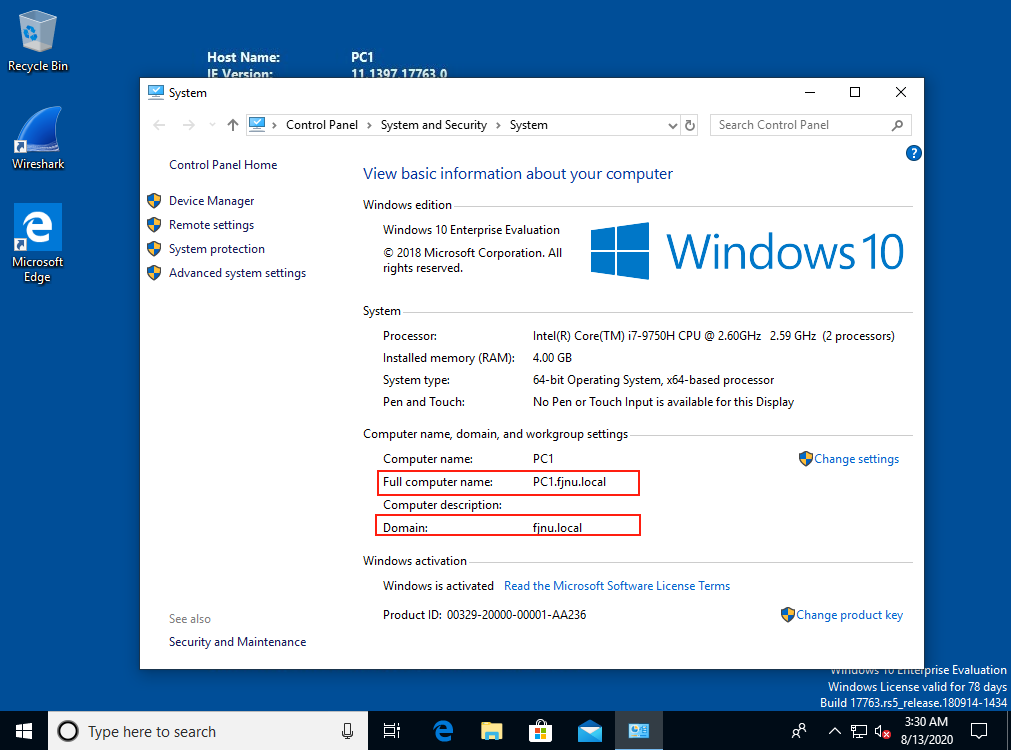Open the recent locations dropdown arrow

(212, 125)
